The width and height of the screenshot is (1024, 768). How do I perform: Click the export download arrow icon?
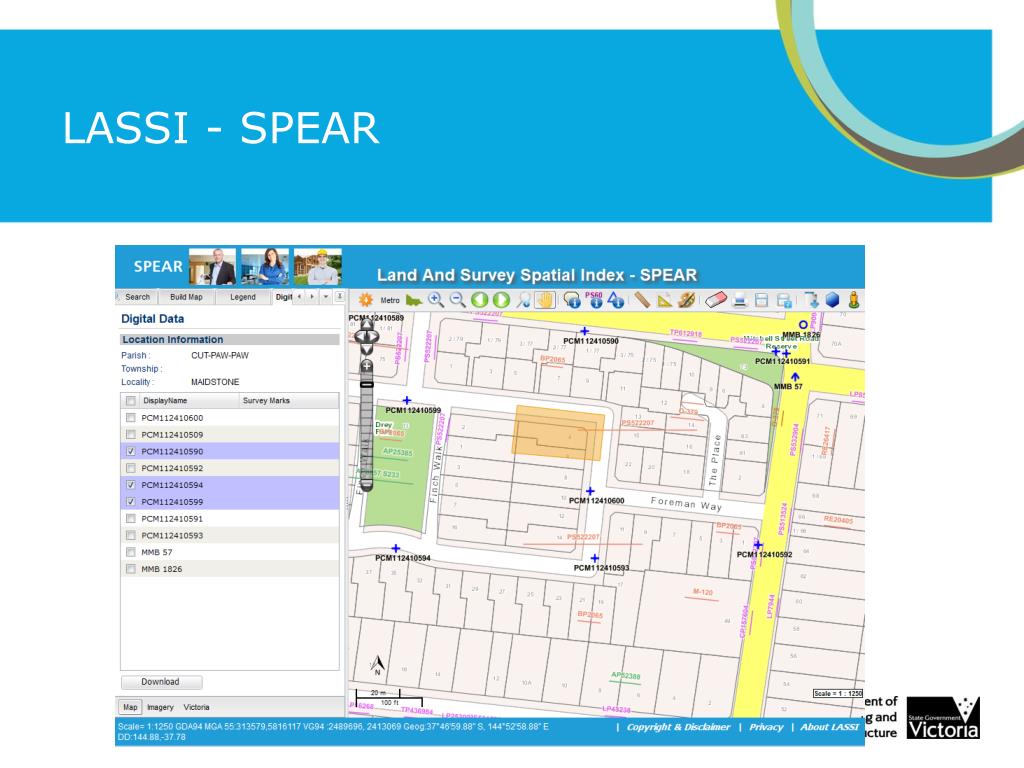point(812,300)
